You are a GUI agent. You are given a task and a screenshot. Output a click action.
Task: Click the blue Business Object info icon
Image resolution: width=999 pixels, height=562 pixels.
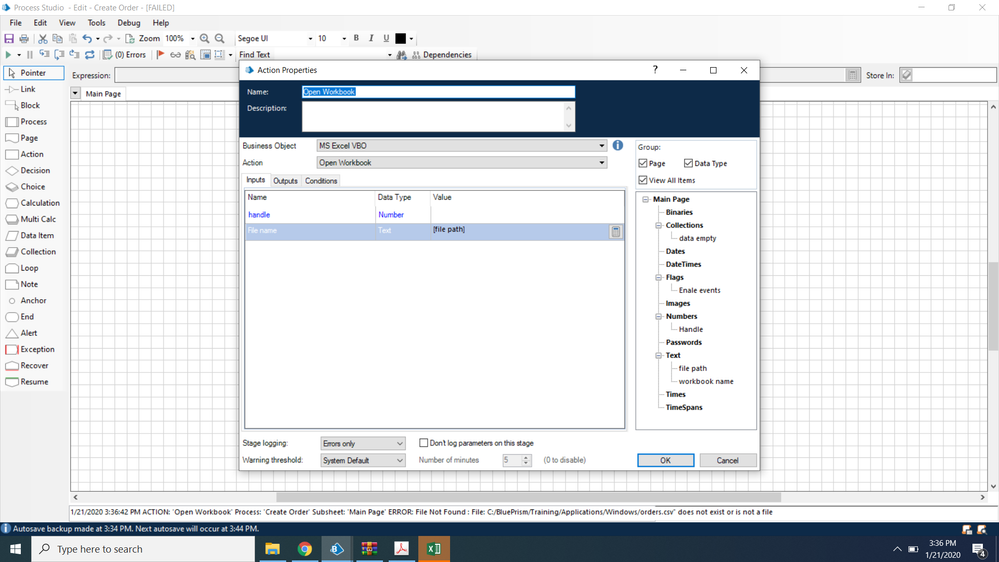618,146
